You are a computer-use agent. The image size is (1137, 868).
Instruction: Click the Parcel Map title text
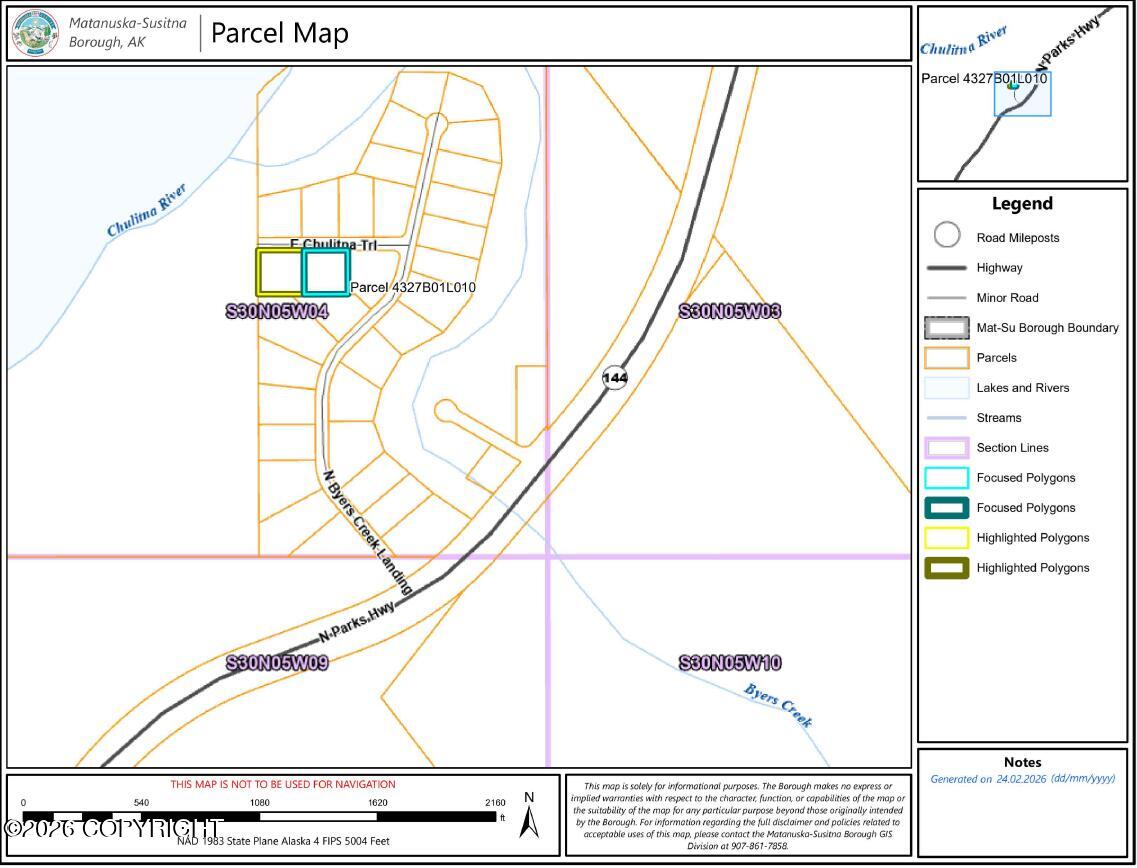tap(279, 33)
